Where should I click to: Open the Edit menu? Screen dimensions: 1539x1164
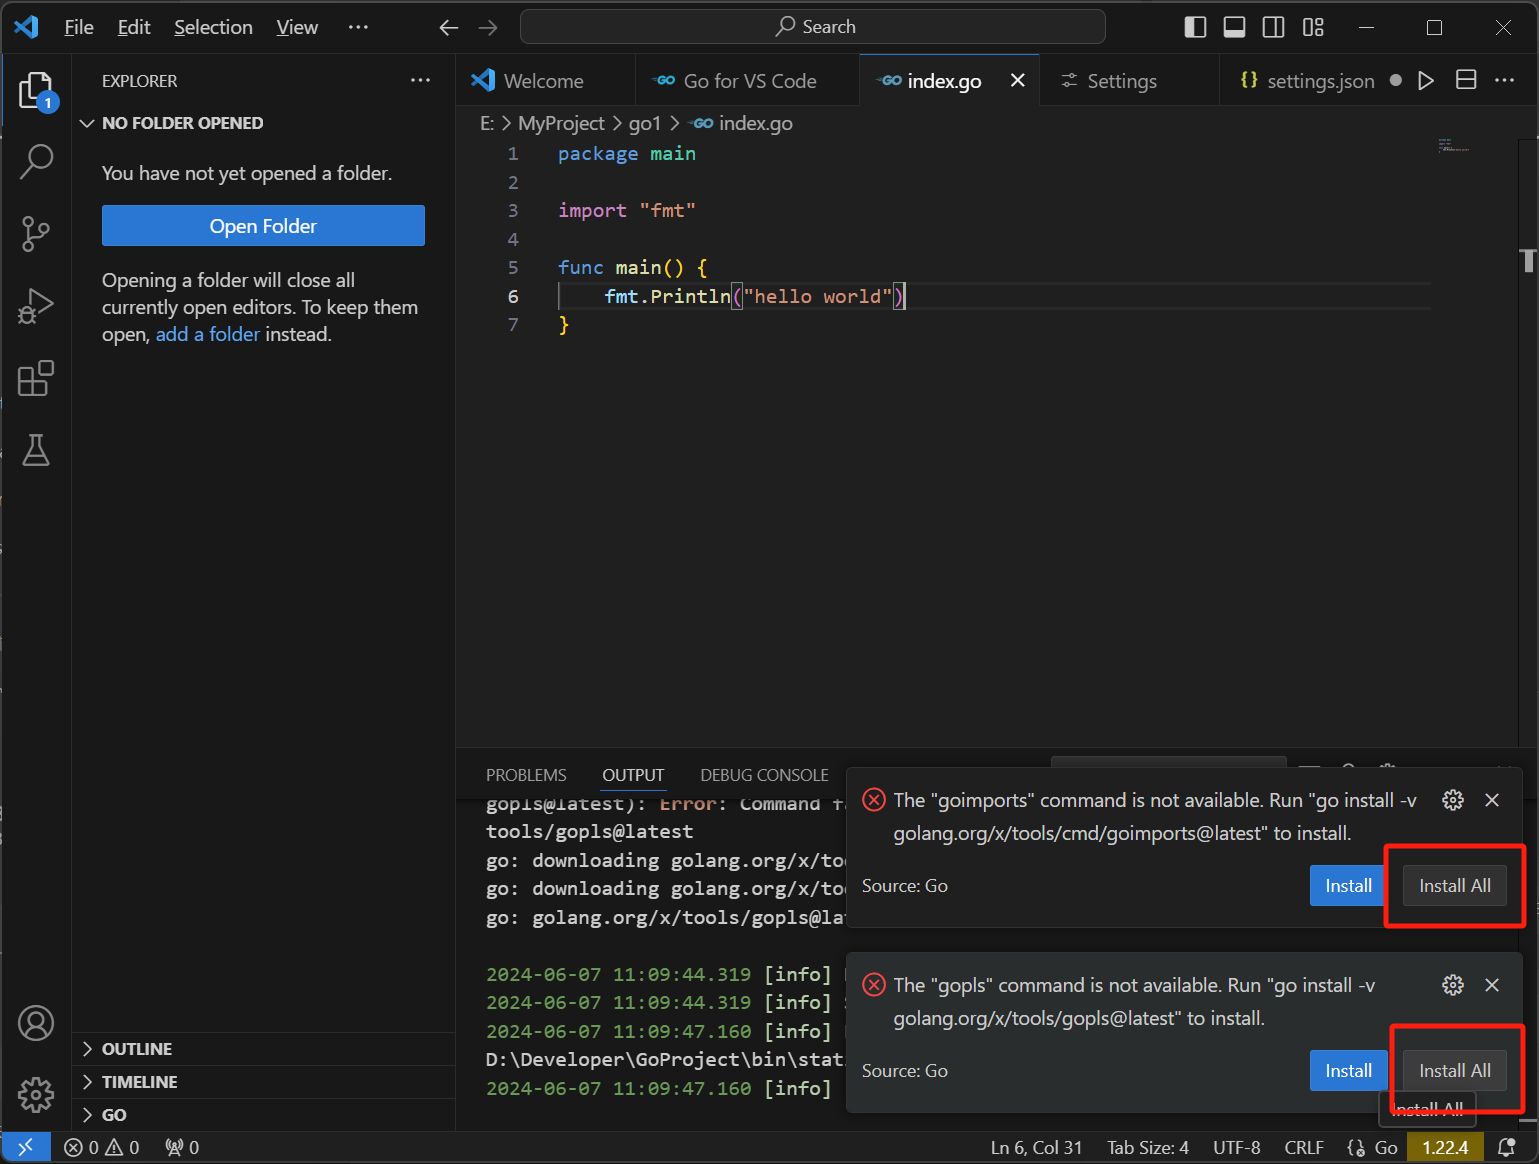[134, 27]
